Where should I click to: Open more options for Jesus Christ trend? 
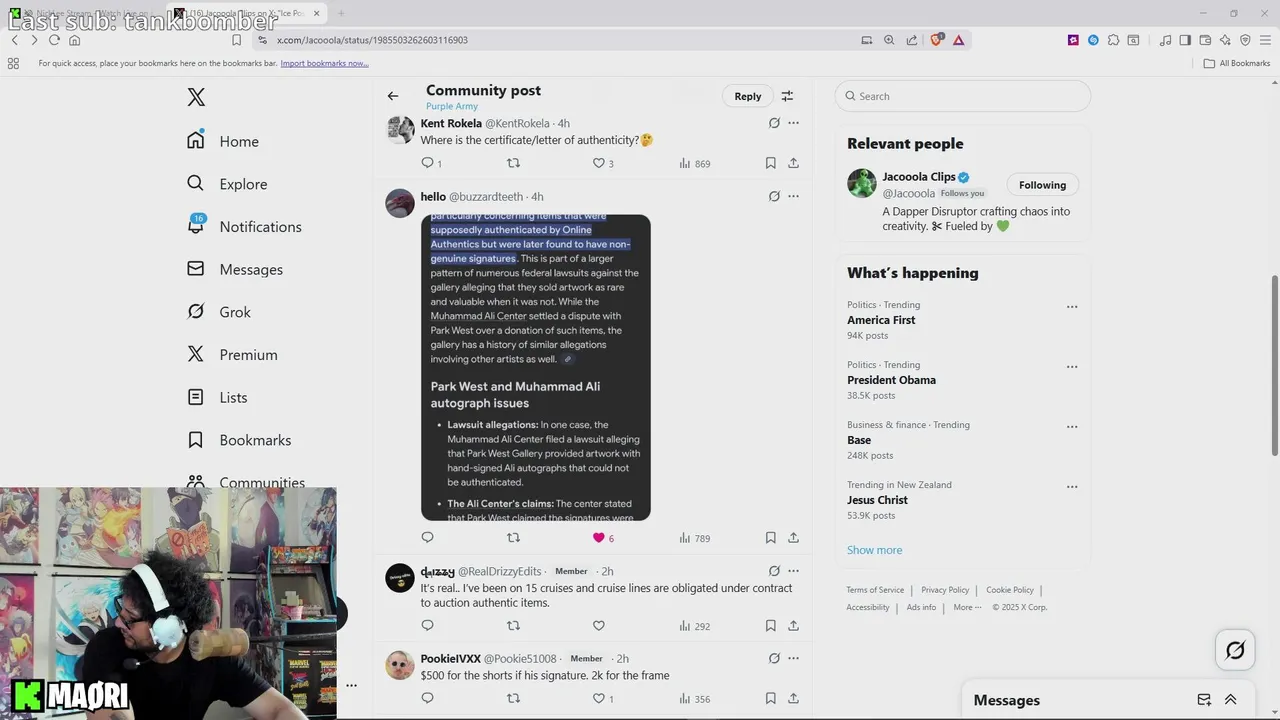pyautogui.click(x=1072, y=487)
